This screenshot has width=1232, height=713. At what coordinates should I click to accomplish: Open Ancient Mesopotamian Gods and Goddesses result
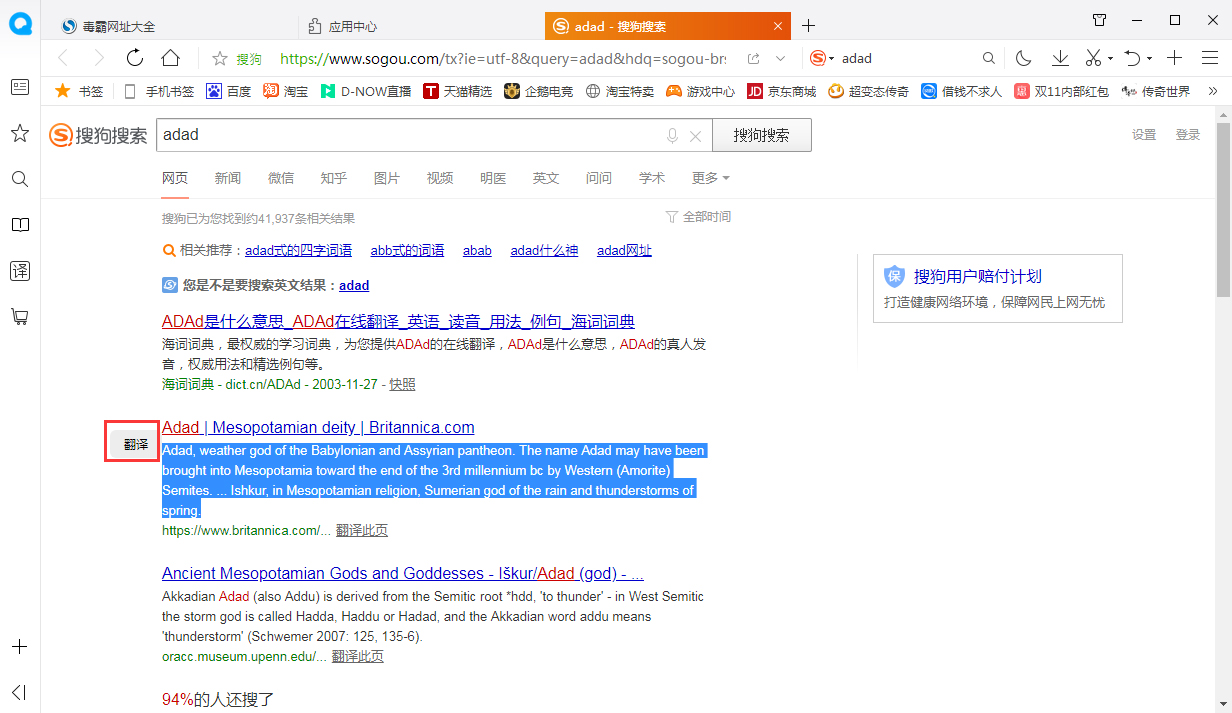(402, 574)
